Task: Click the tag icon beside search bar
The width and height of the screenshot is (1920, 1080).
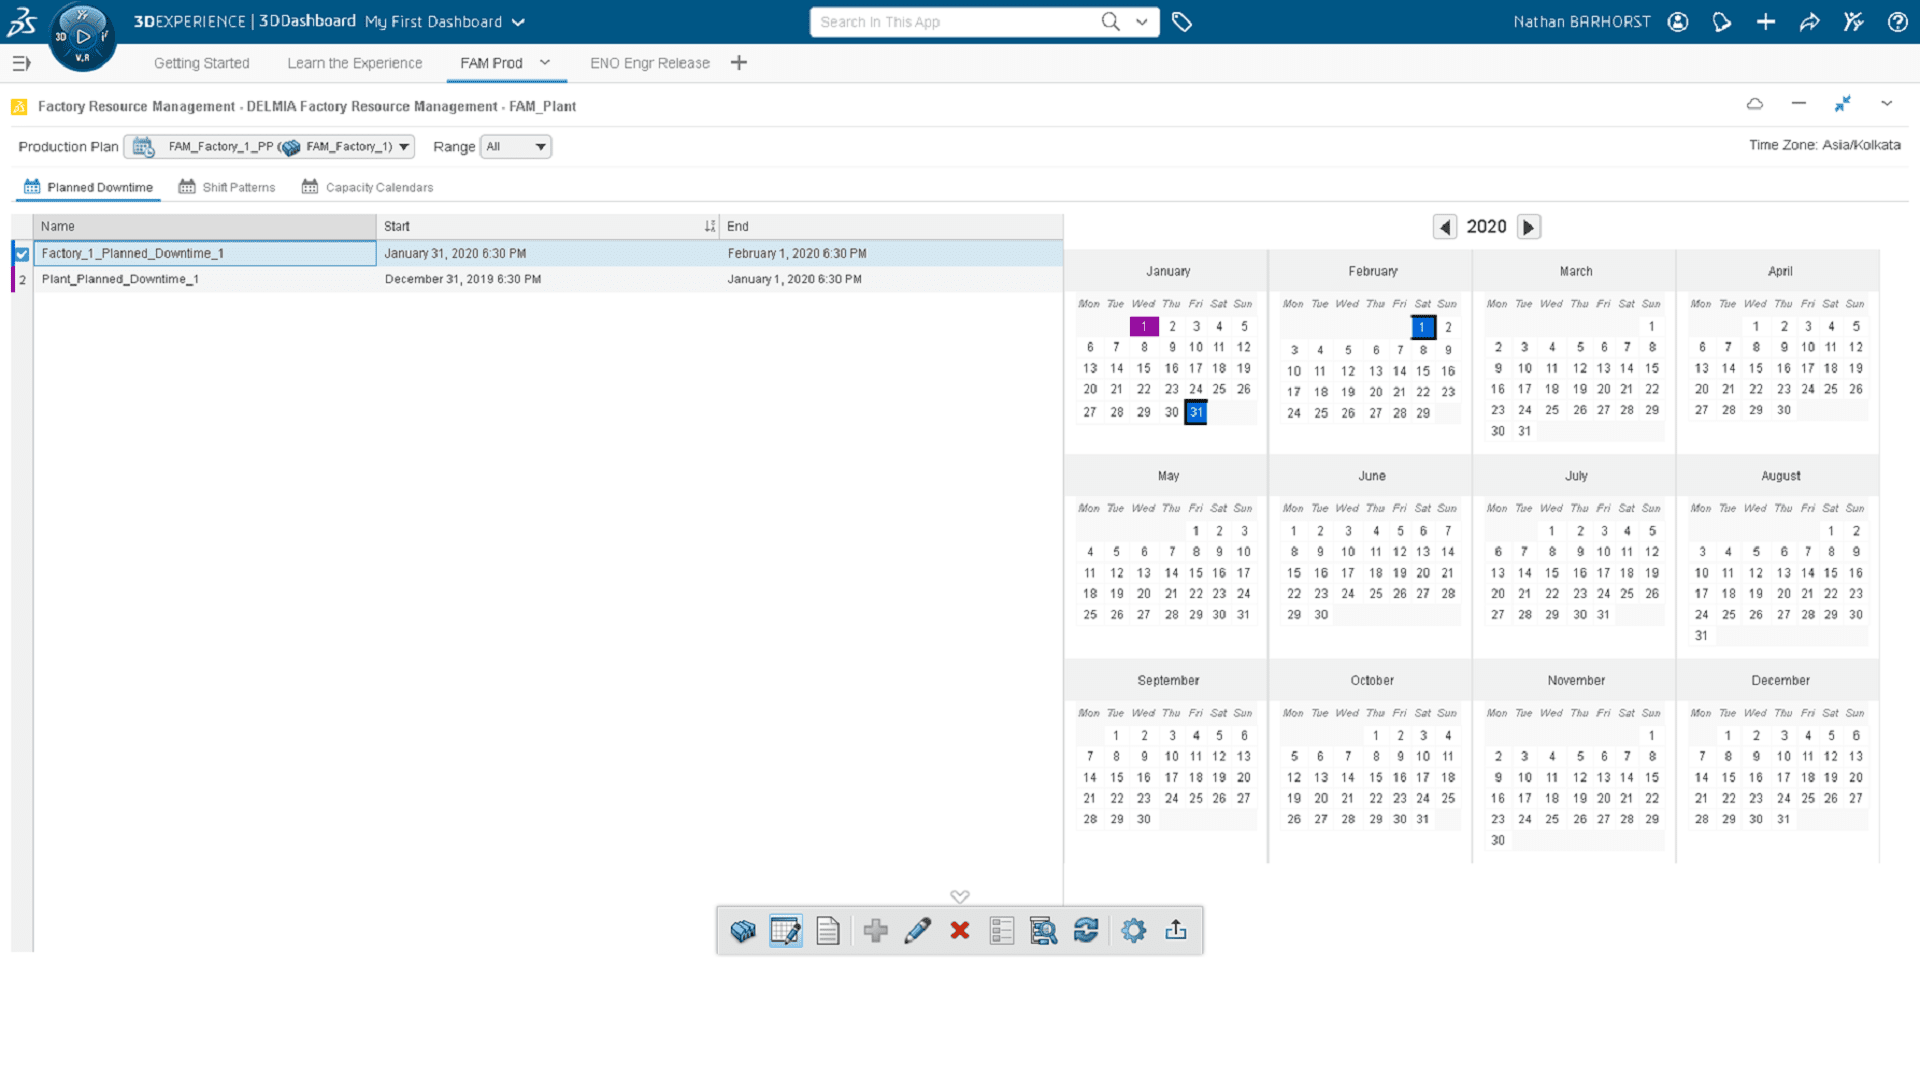Action: coord(1182,22)
